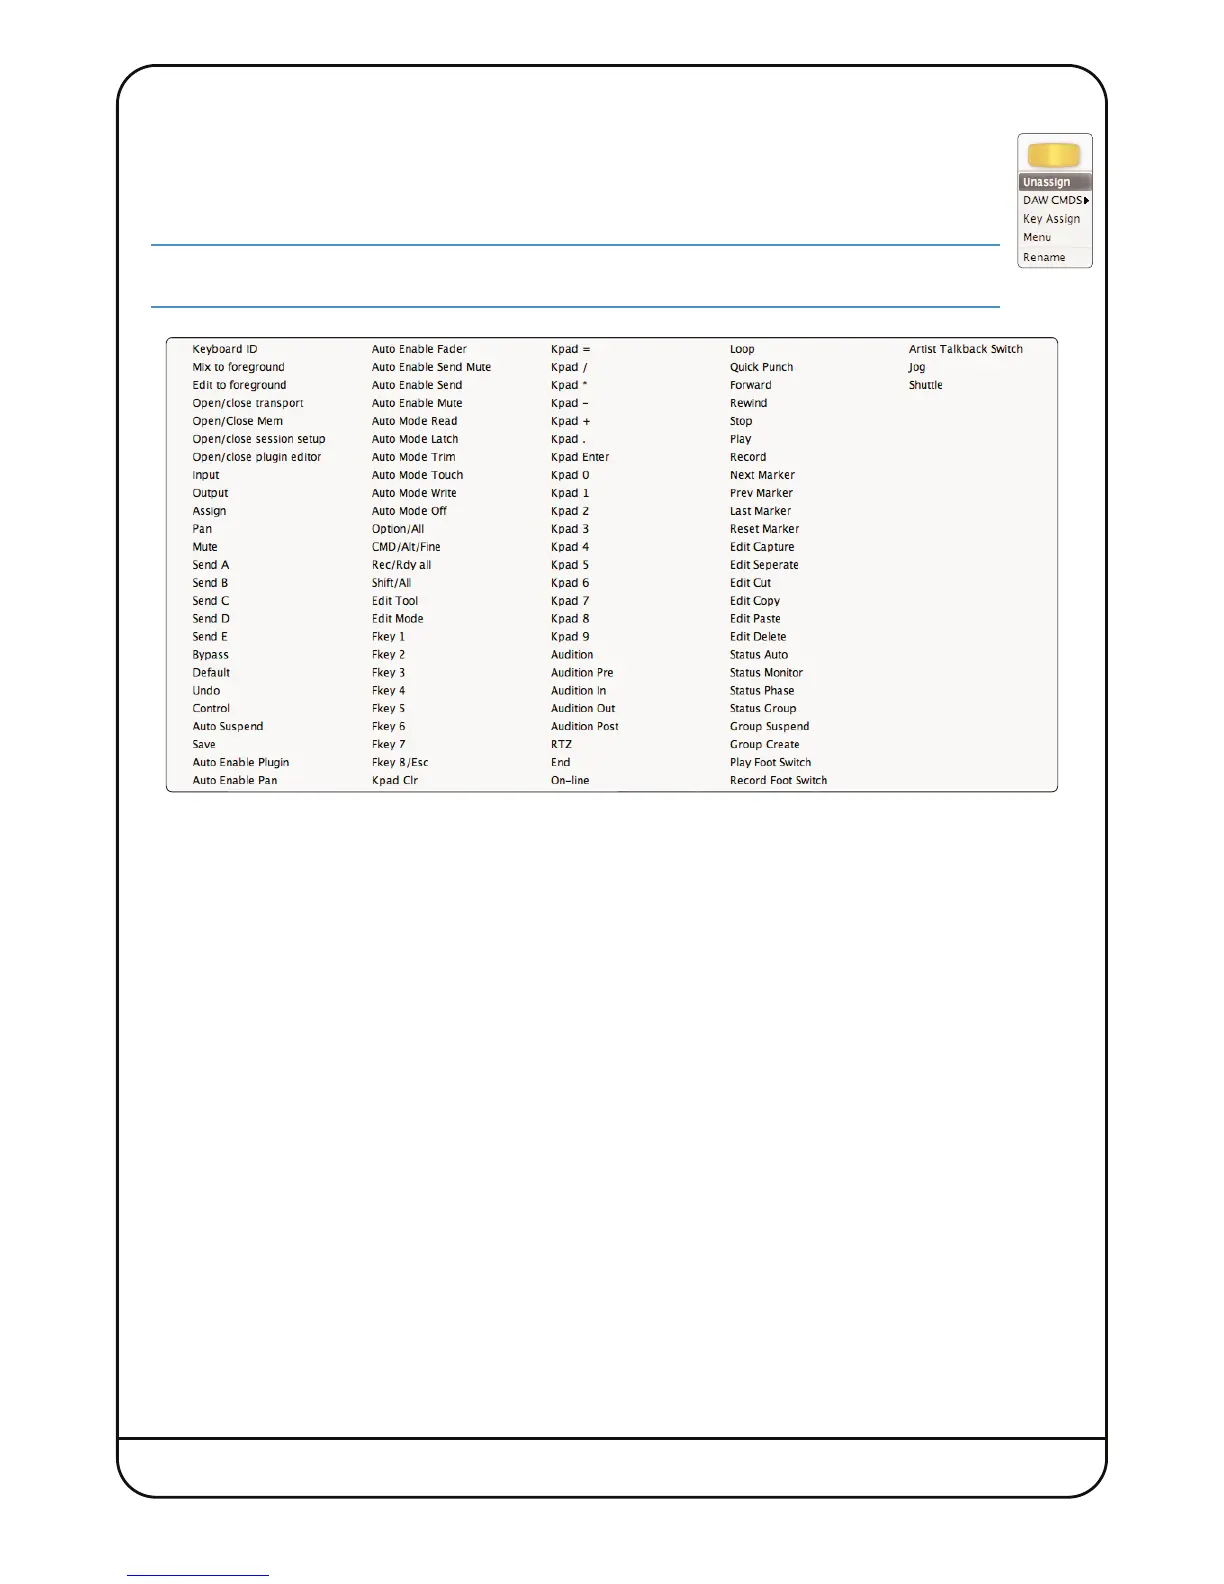Pick the RTZ command
This screenshot has height=1584, width=1224.
pyautogui.click(x=561, y=744)
